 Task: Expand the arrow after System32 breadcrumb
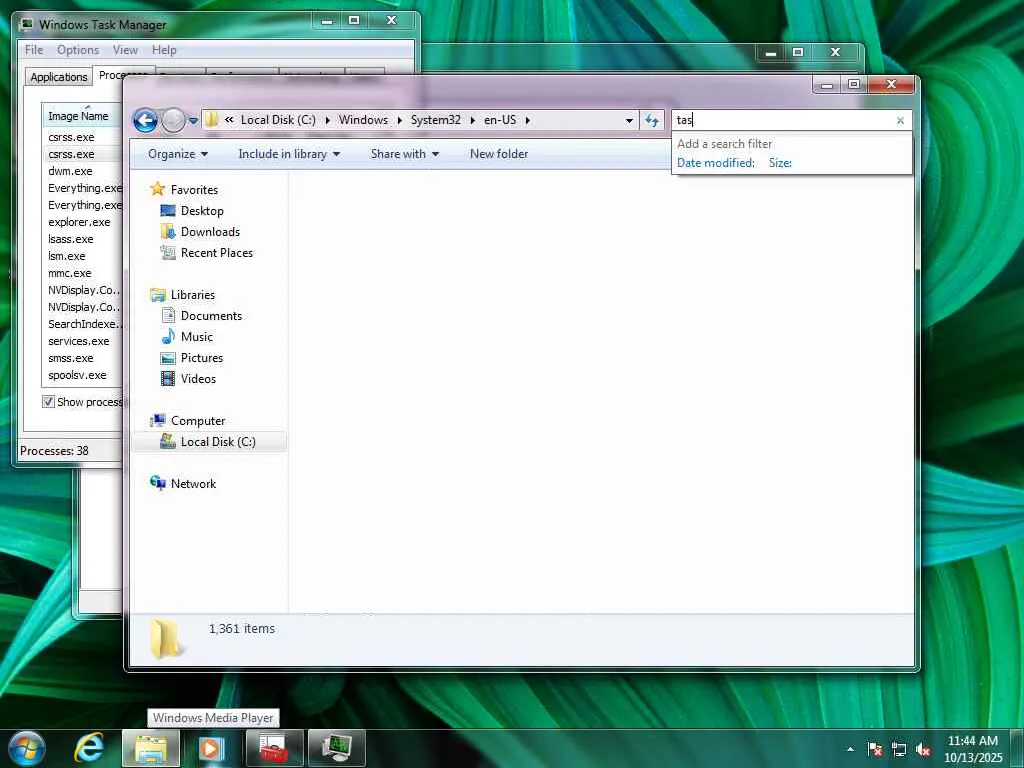pos(472,121)
